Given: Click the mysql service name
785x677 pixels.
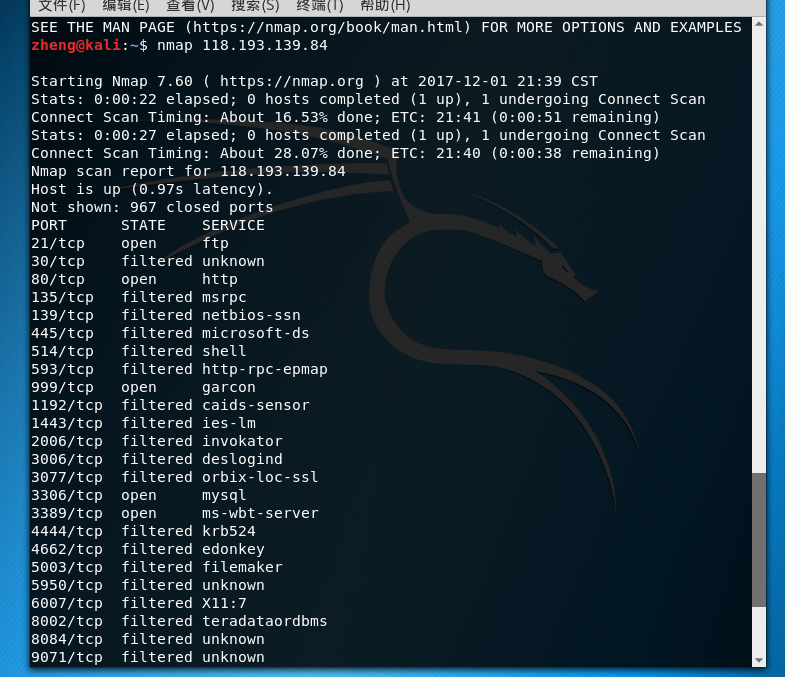Looking at the screenshot, I should pos(224,496).
